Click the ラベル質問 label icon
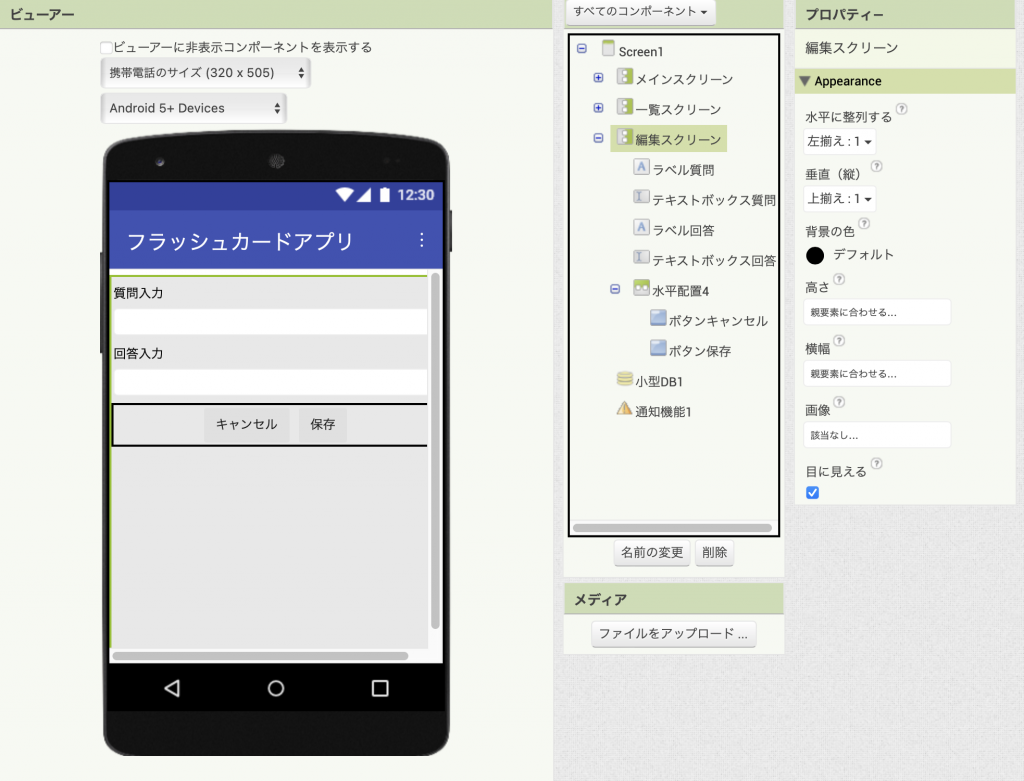The height and width of the screenshot is (781, 1024). (642, 168)
